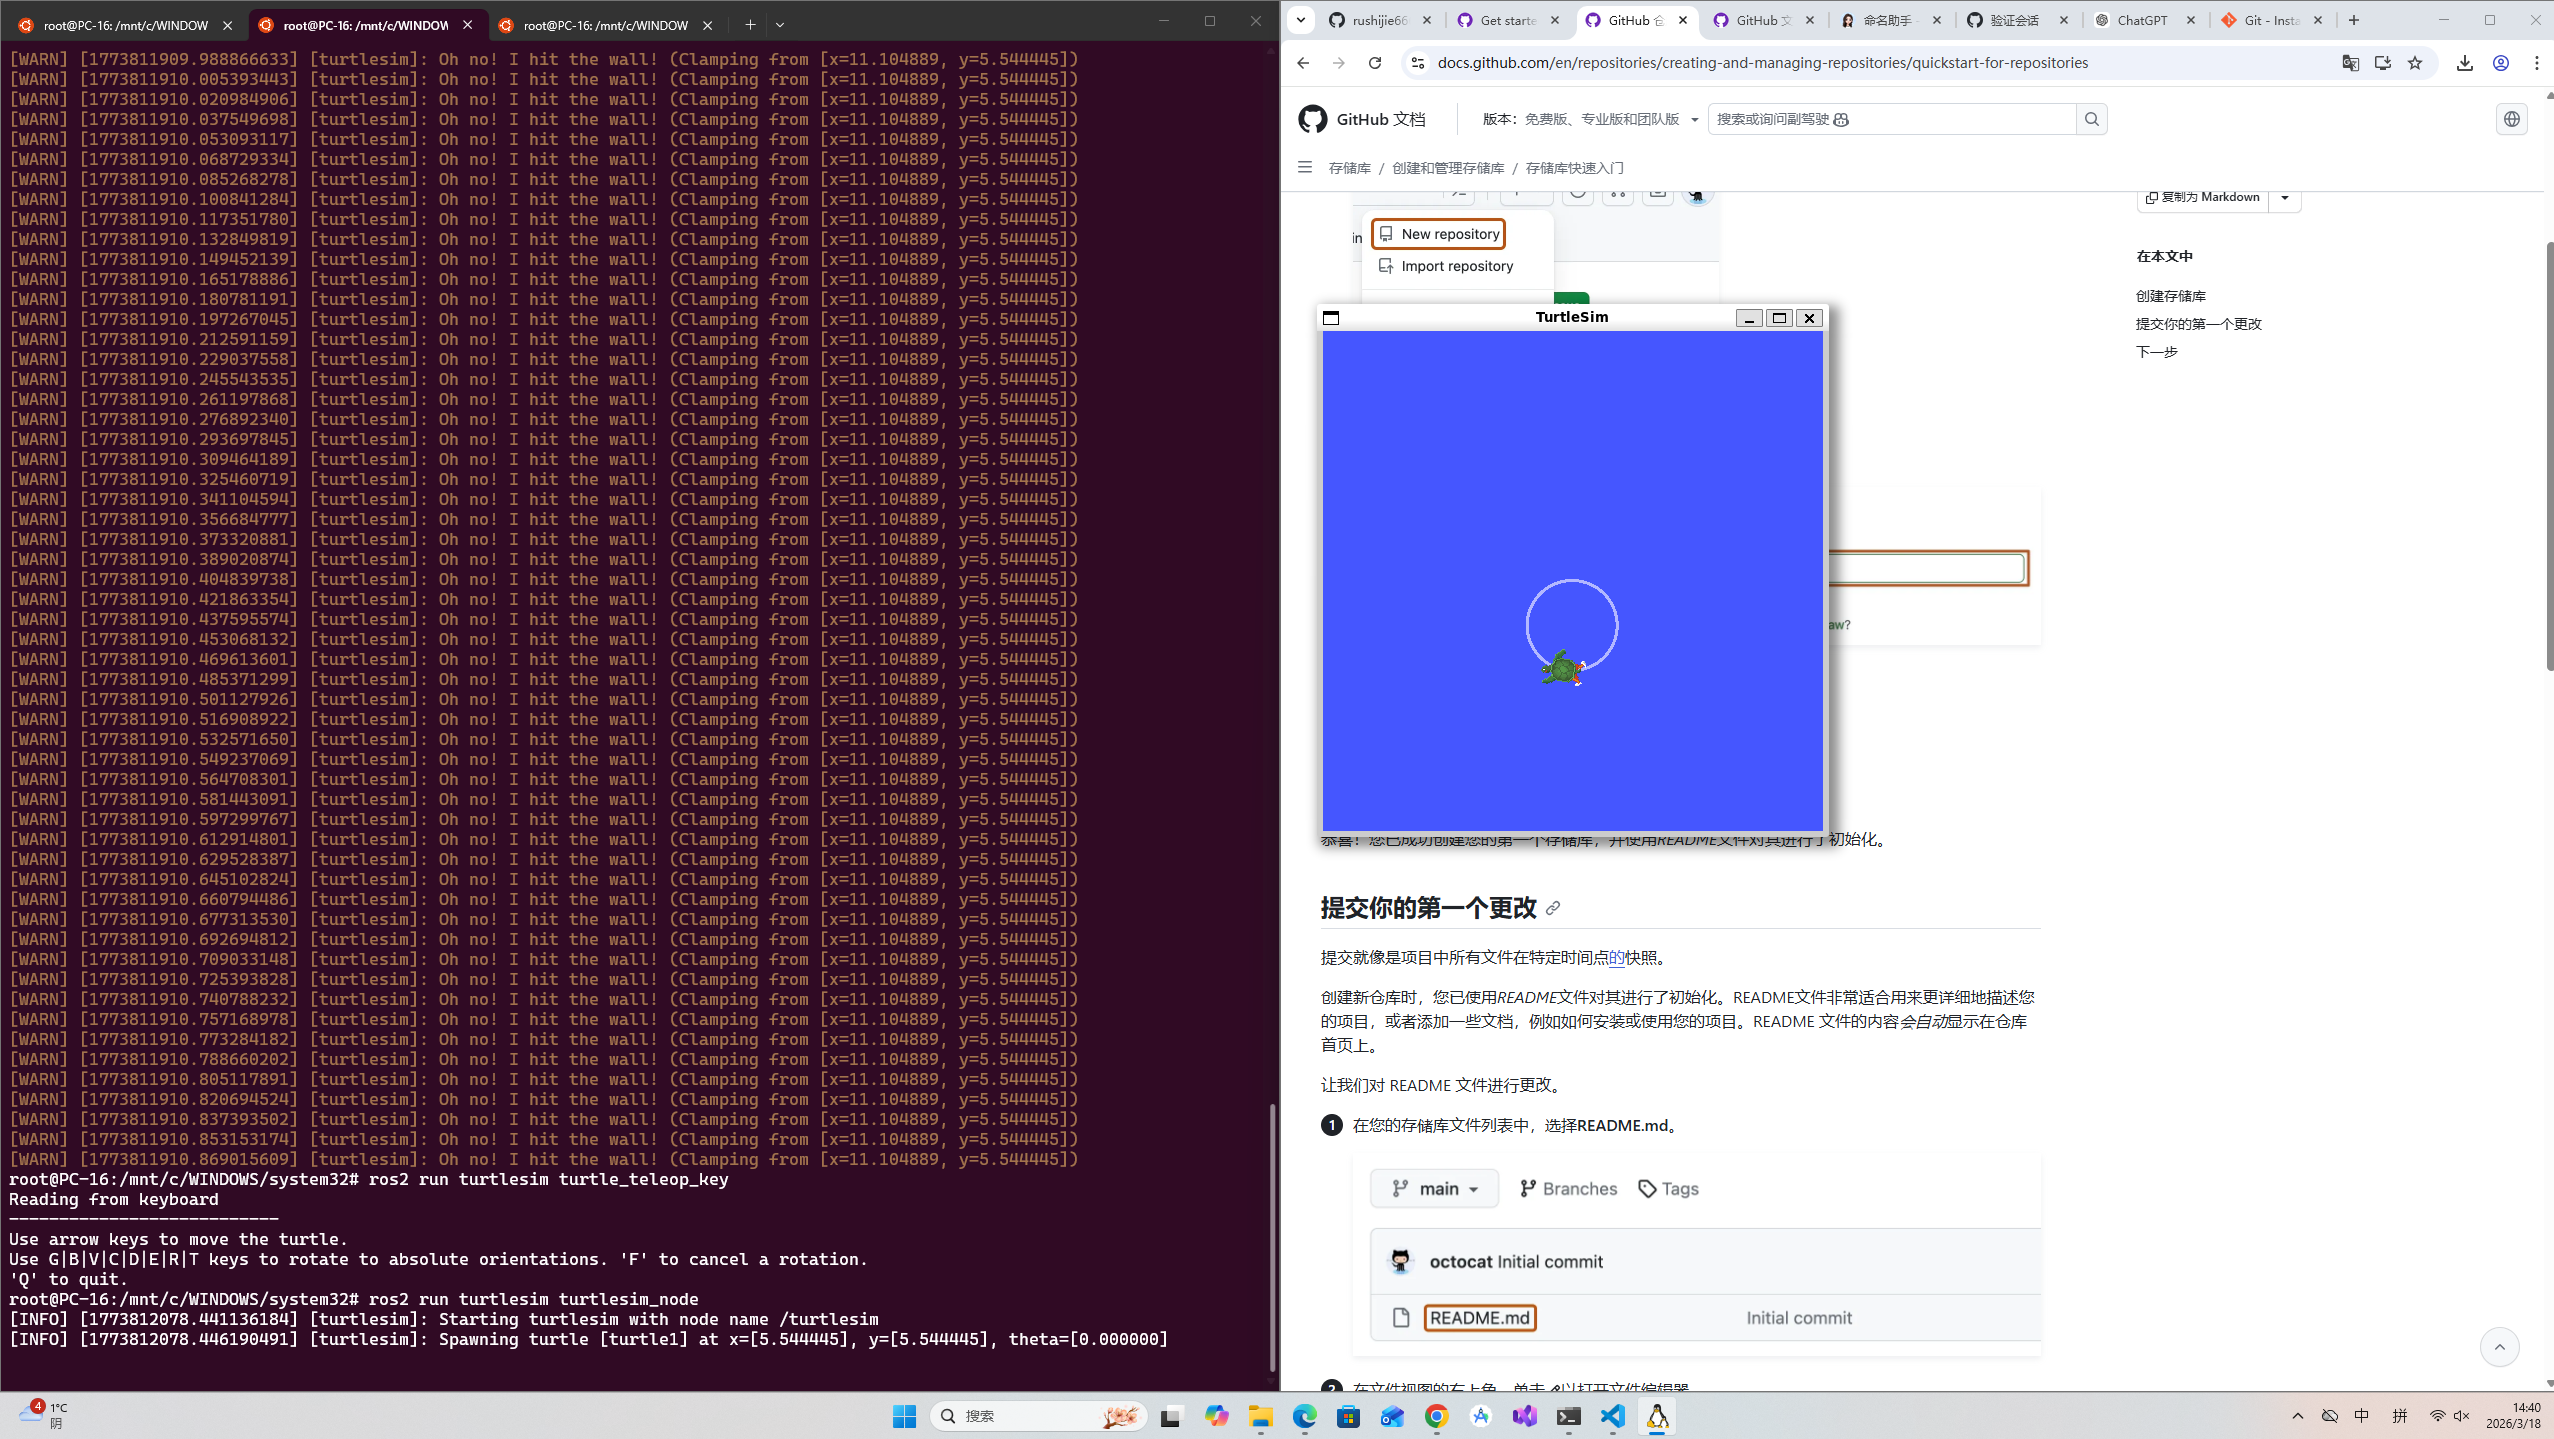
Task: Open Visual Studio Code from taskbar
Action: tap(1612, 1416)
